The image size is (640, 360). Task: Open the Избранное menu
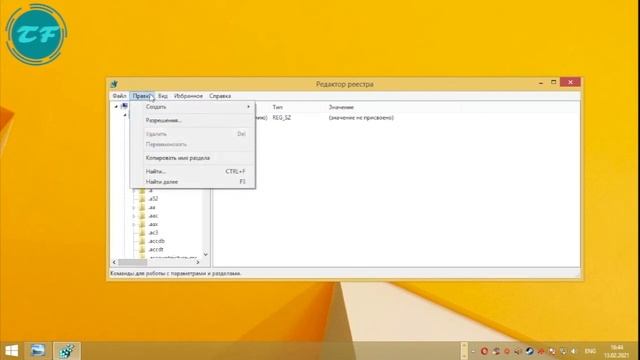point(188,96)
